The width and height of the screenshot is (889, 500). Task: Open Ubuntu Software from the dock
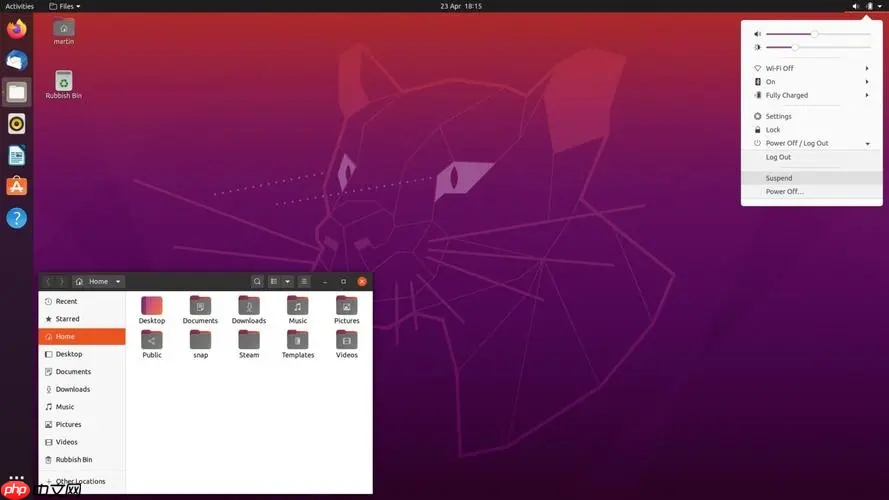pyautogui.click(x=16, y=186)
